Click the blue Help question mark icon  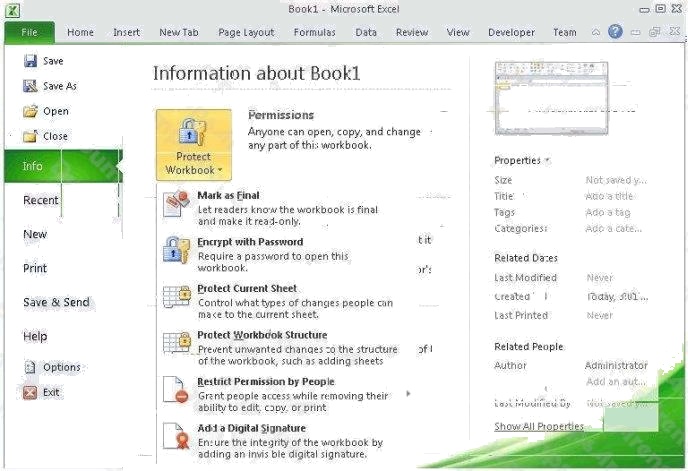pyautogui.click(x=615, y=32)
